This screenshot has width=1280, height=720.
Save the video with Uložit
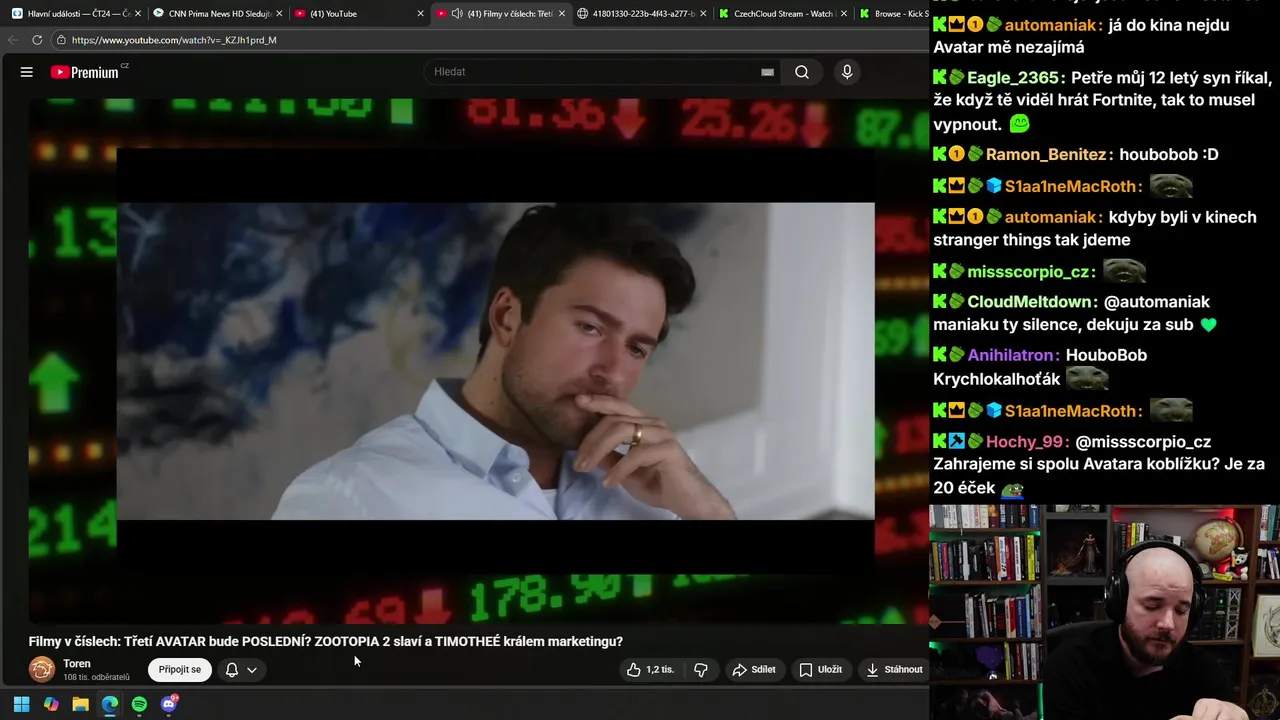(x=821, y=670)
